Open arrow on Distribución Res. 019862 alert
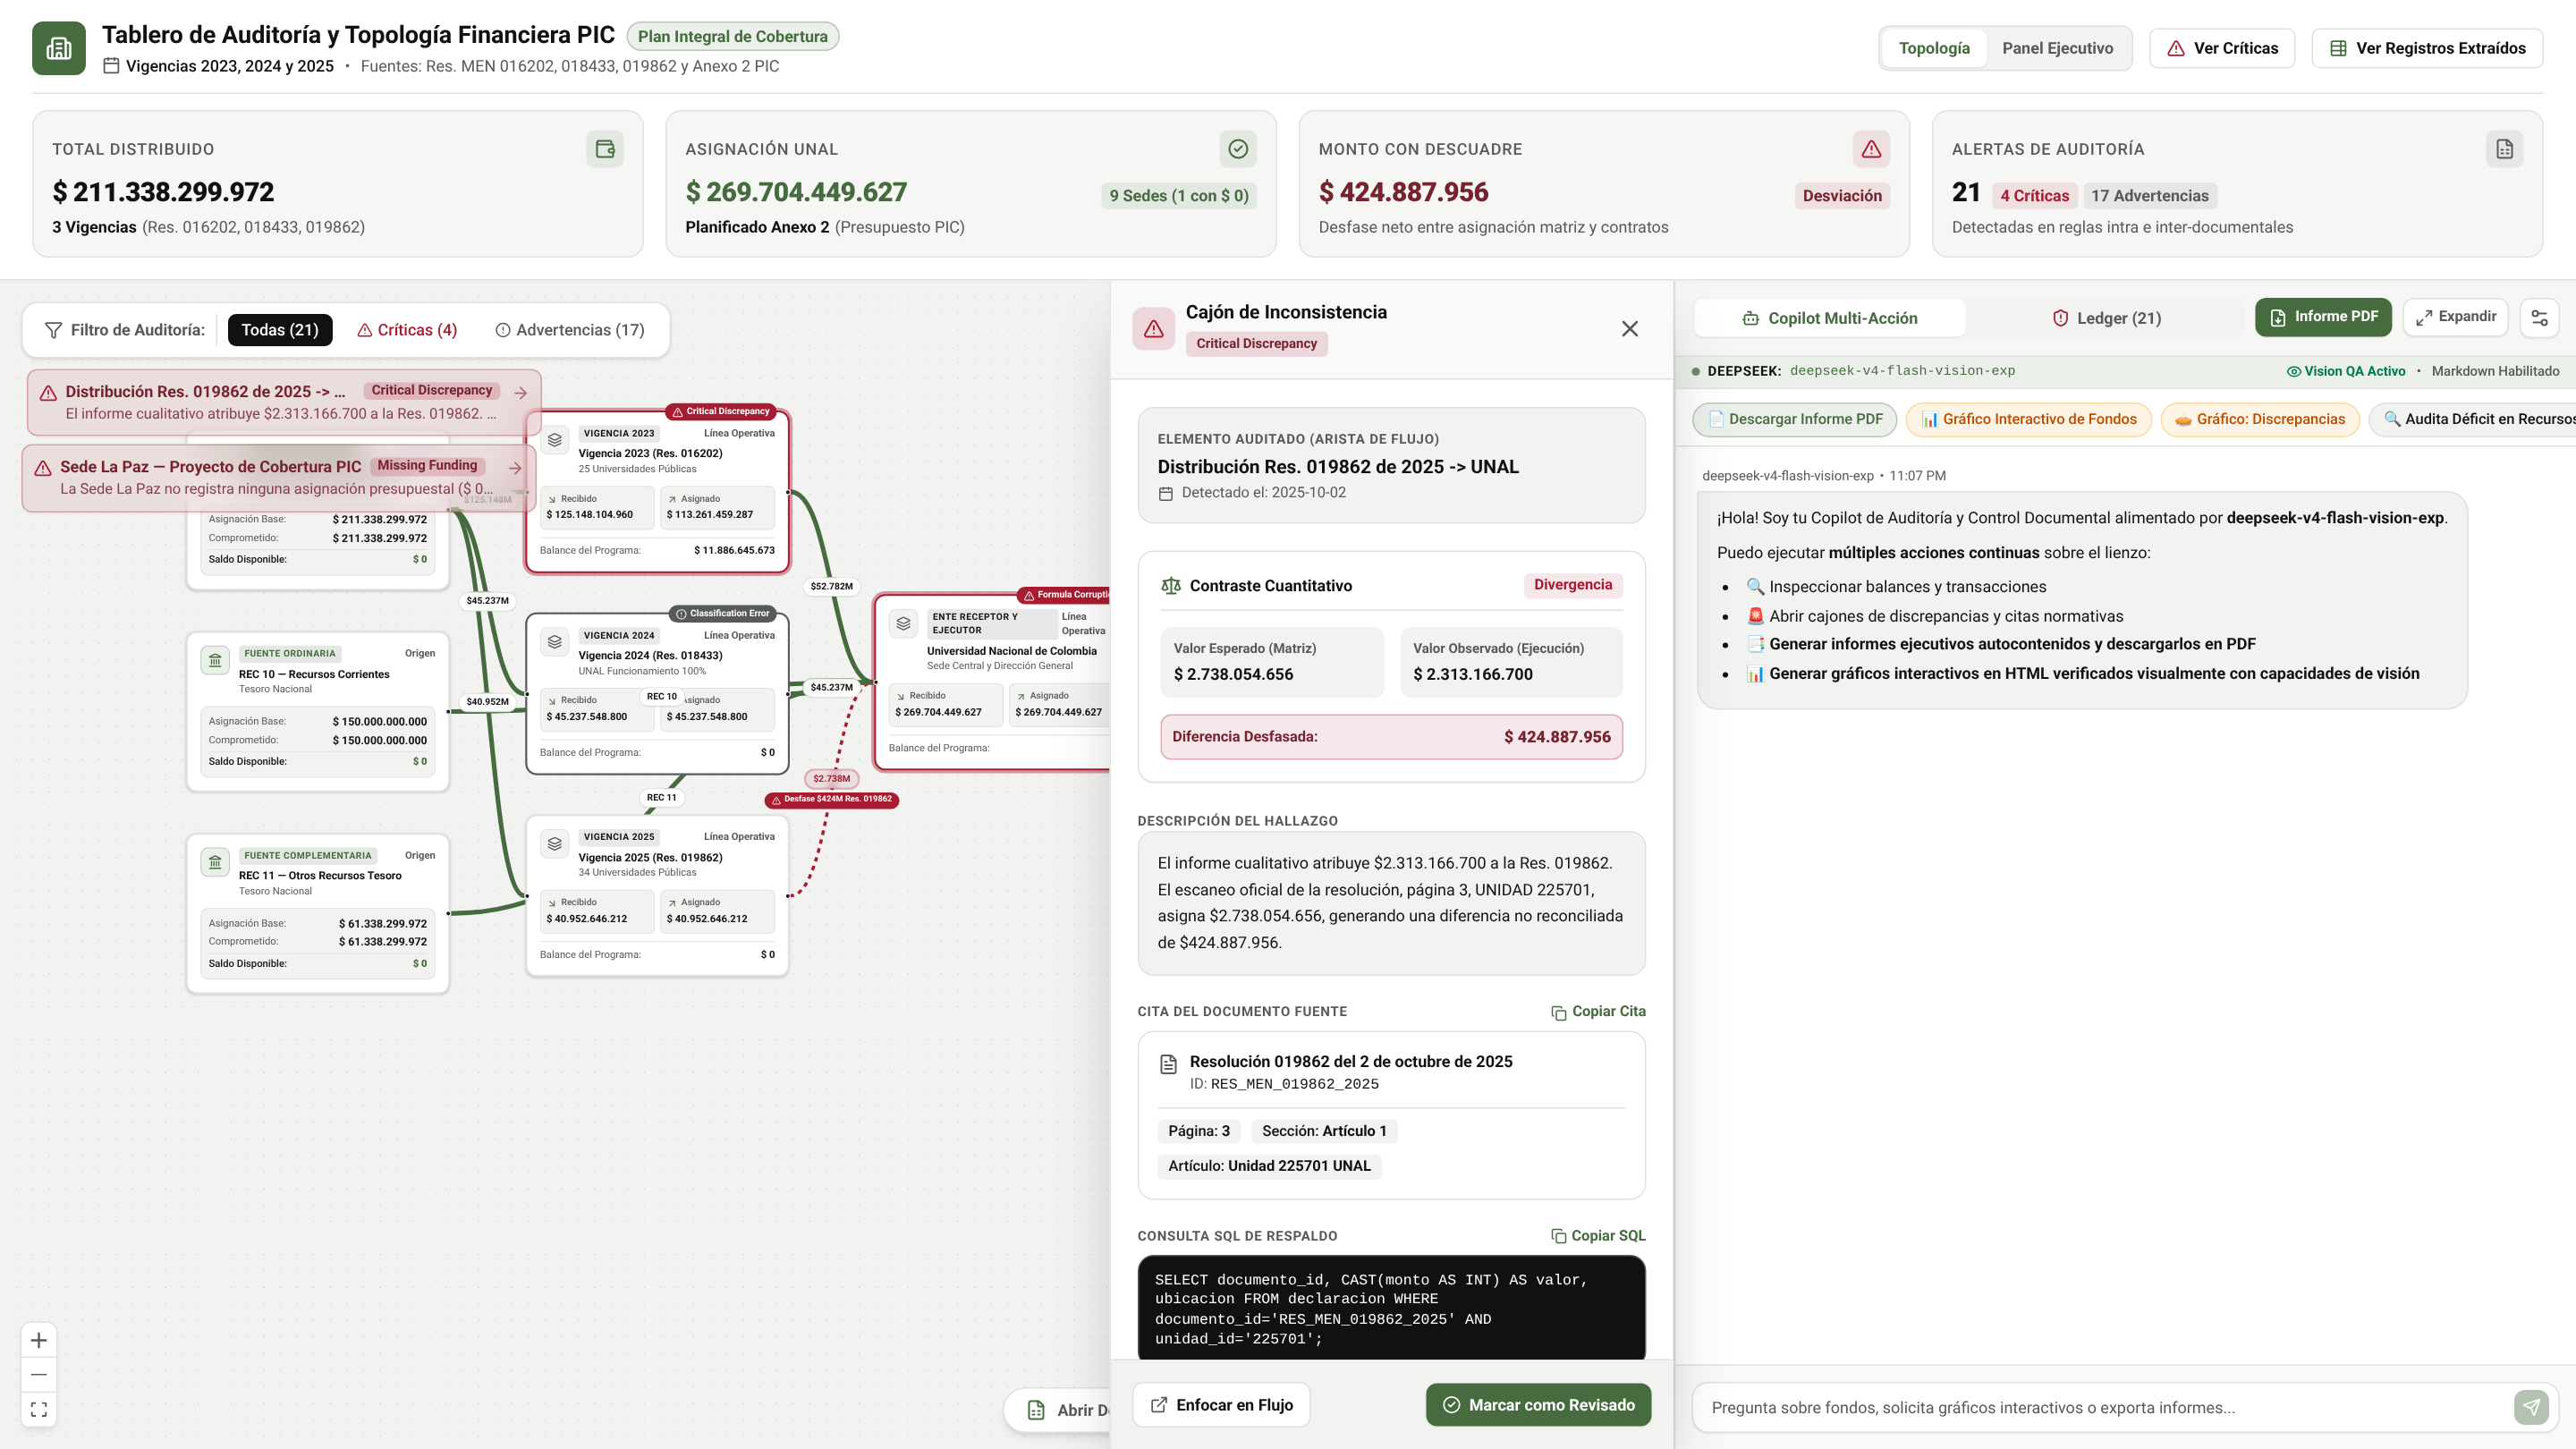 [x=520, y=393]
